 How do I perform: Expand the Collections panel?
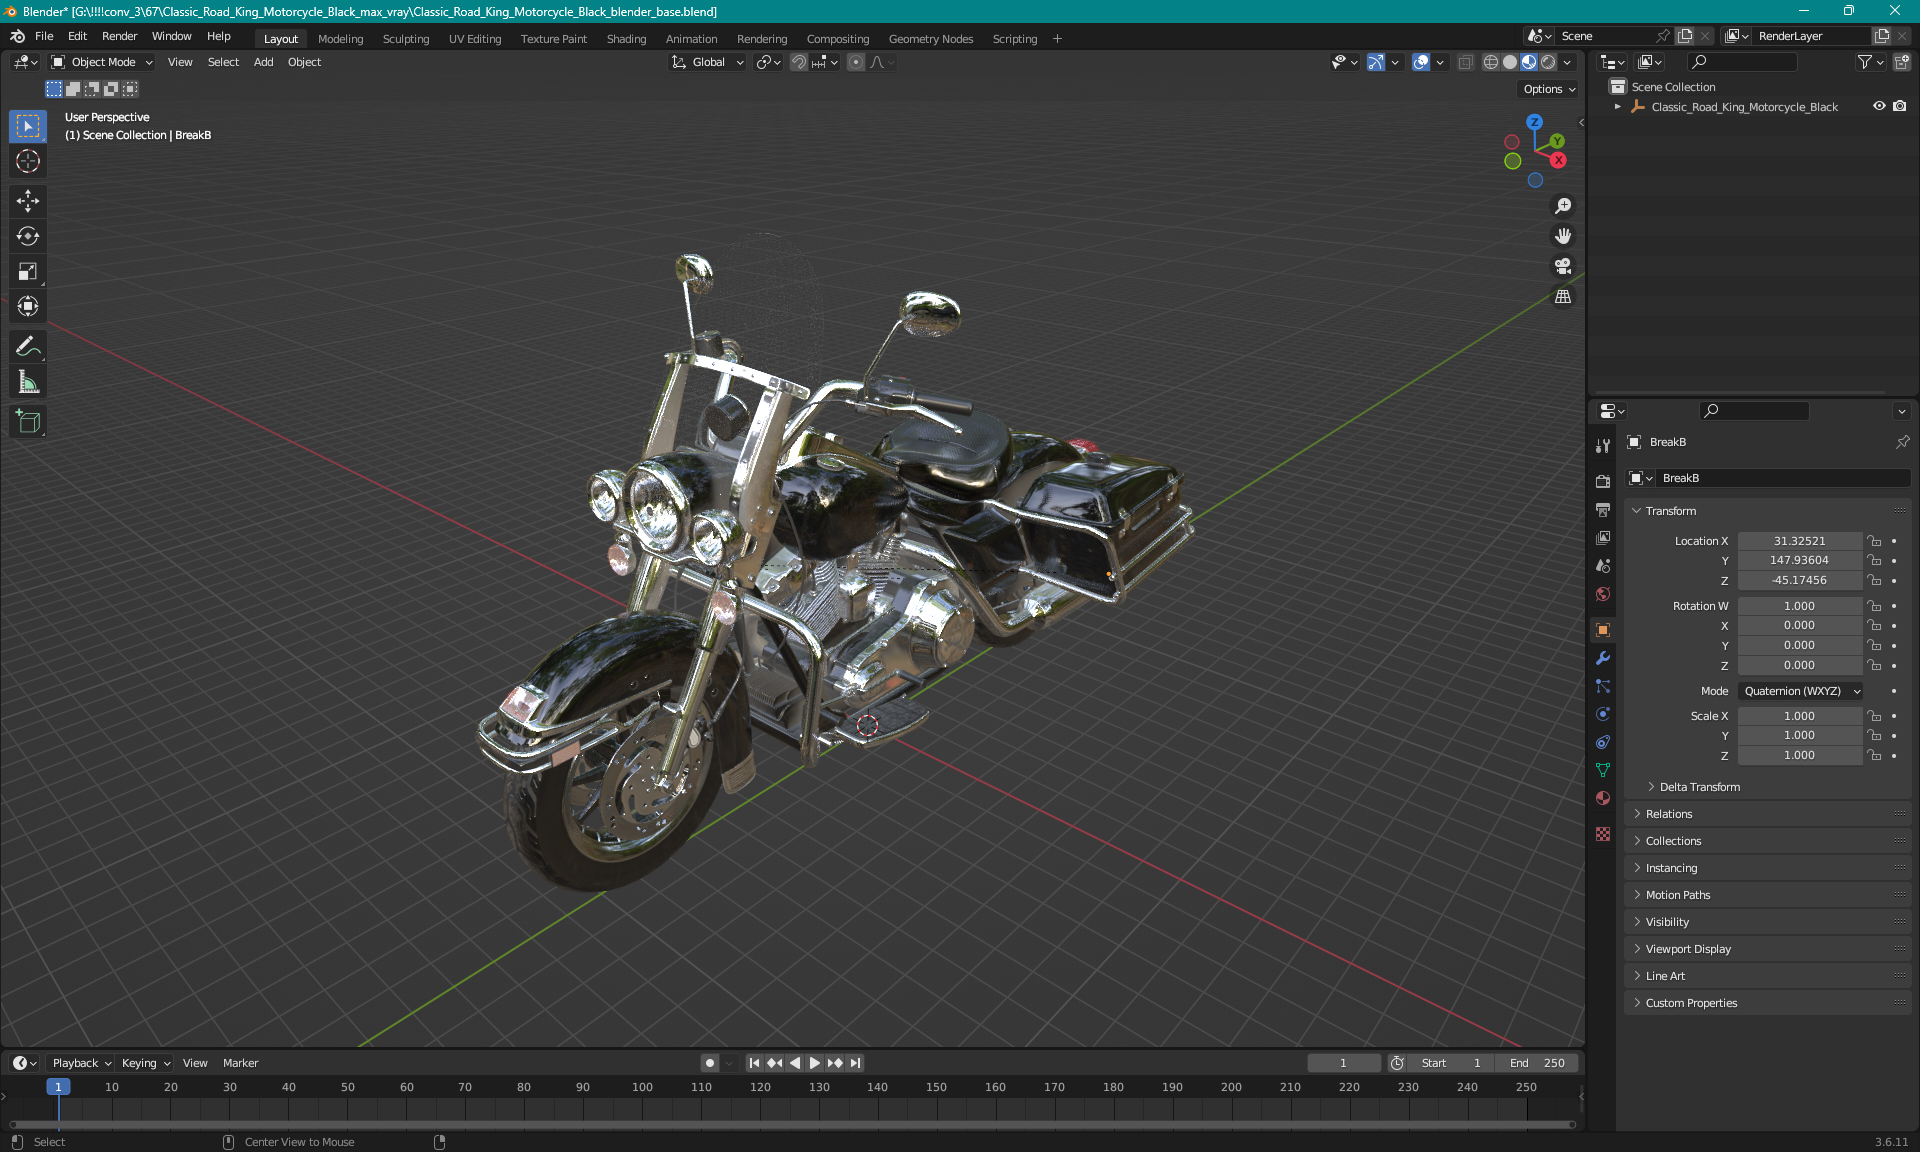click(x=1672, y=841)
